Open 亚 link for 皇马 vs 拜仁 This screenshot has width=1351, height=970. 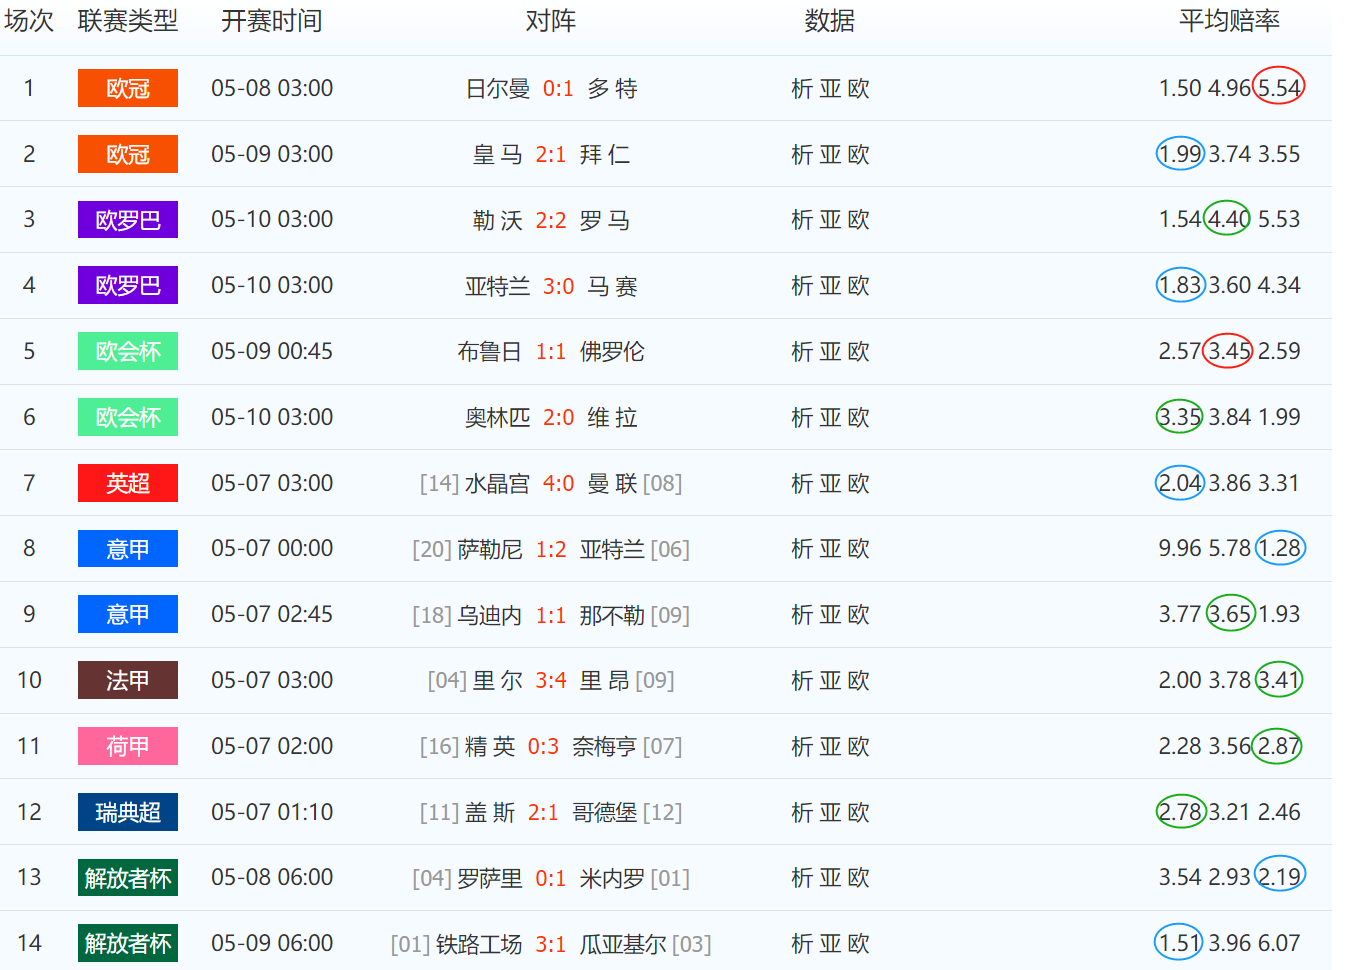click(830, 154)
